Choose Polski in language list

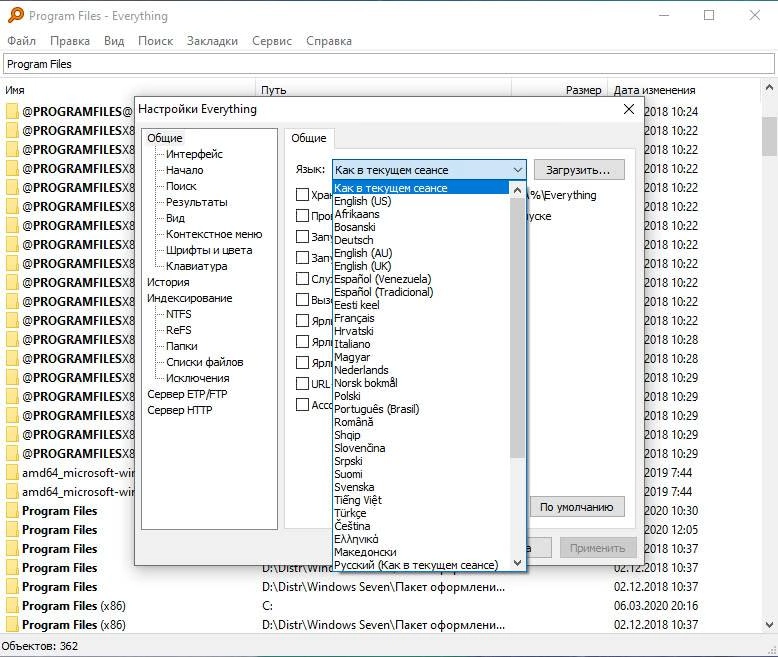pyautogui.click(x=421, y=396)
